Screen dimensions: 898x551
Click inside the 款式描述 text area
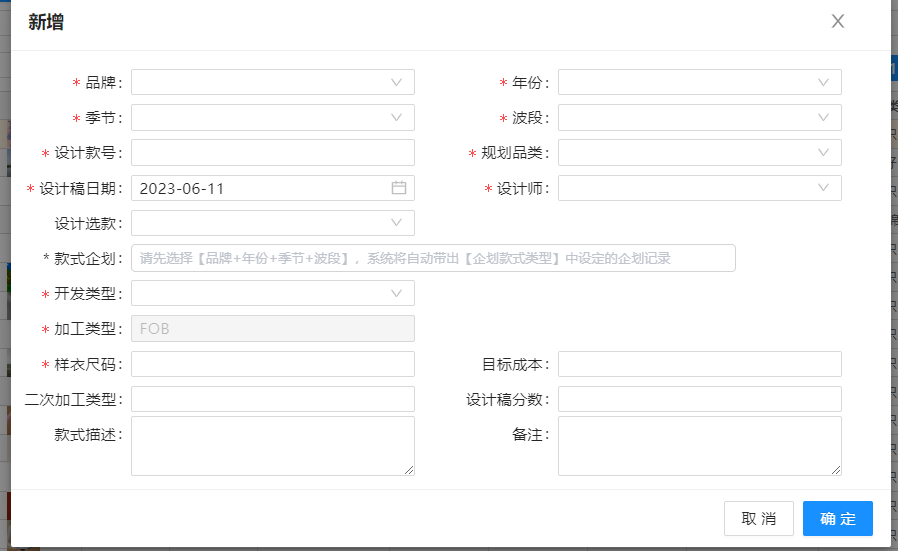(x=272, y=445)
